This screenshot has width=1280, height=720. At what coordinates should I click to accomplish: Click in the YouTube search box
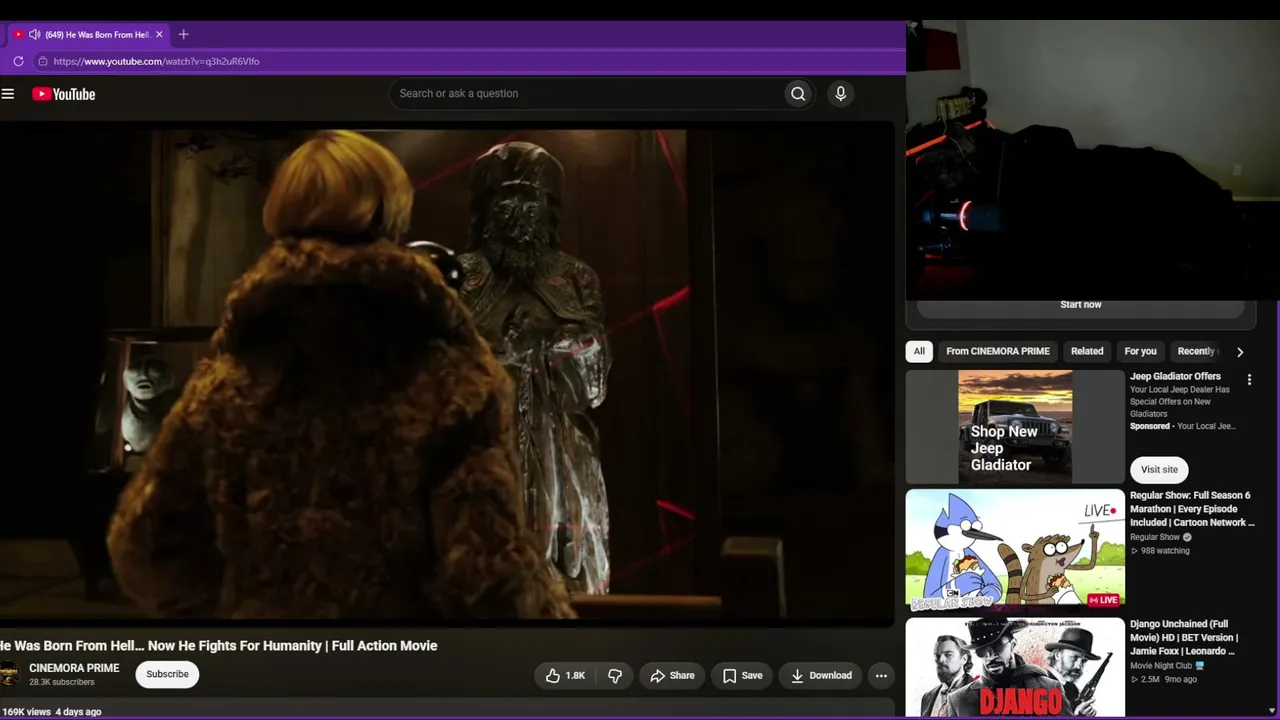[x=587, y=94]
